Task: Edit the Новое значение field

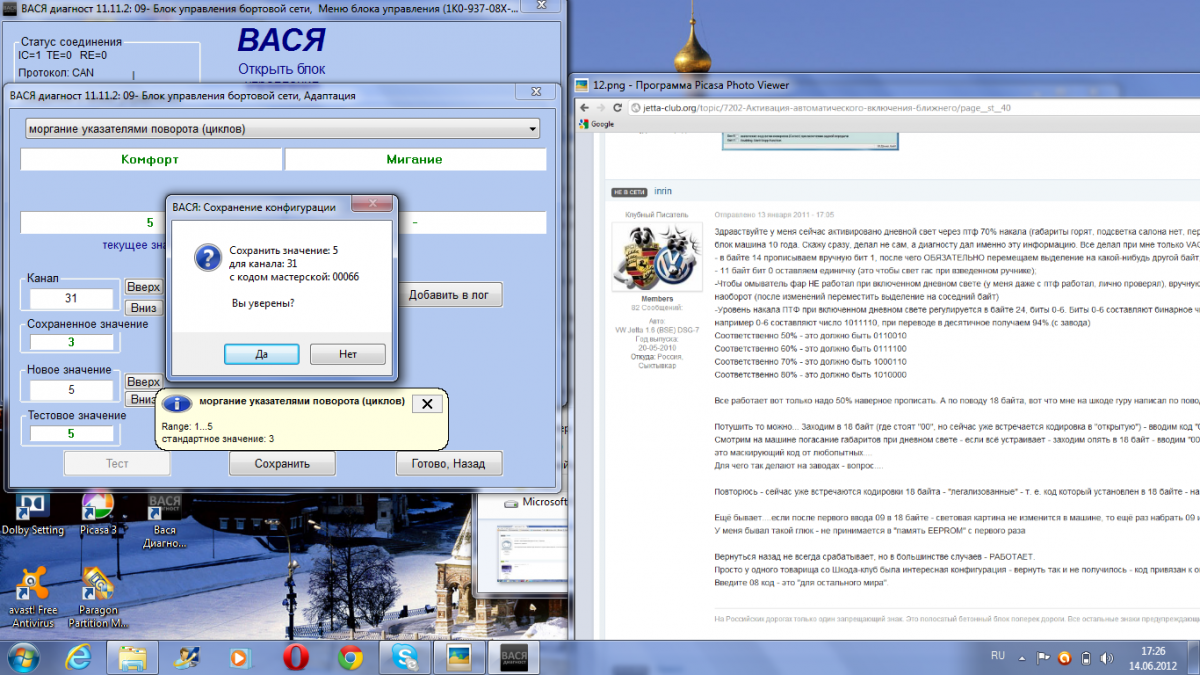Action: (71, 390)
